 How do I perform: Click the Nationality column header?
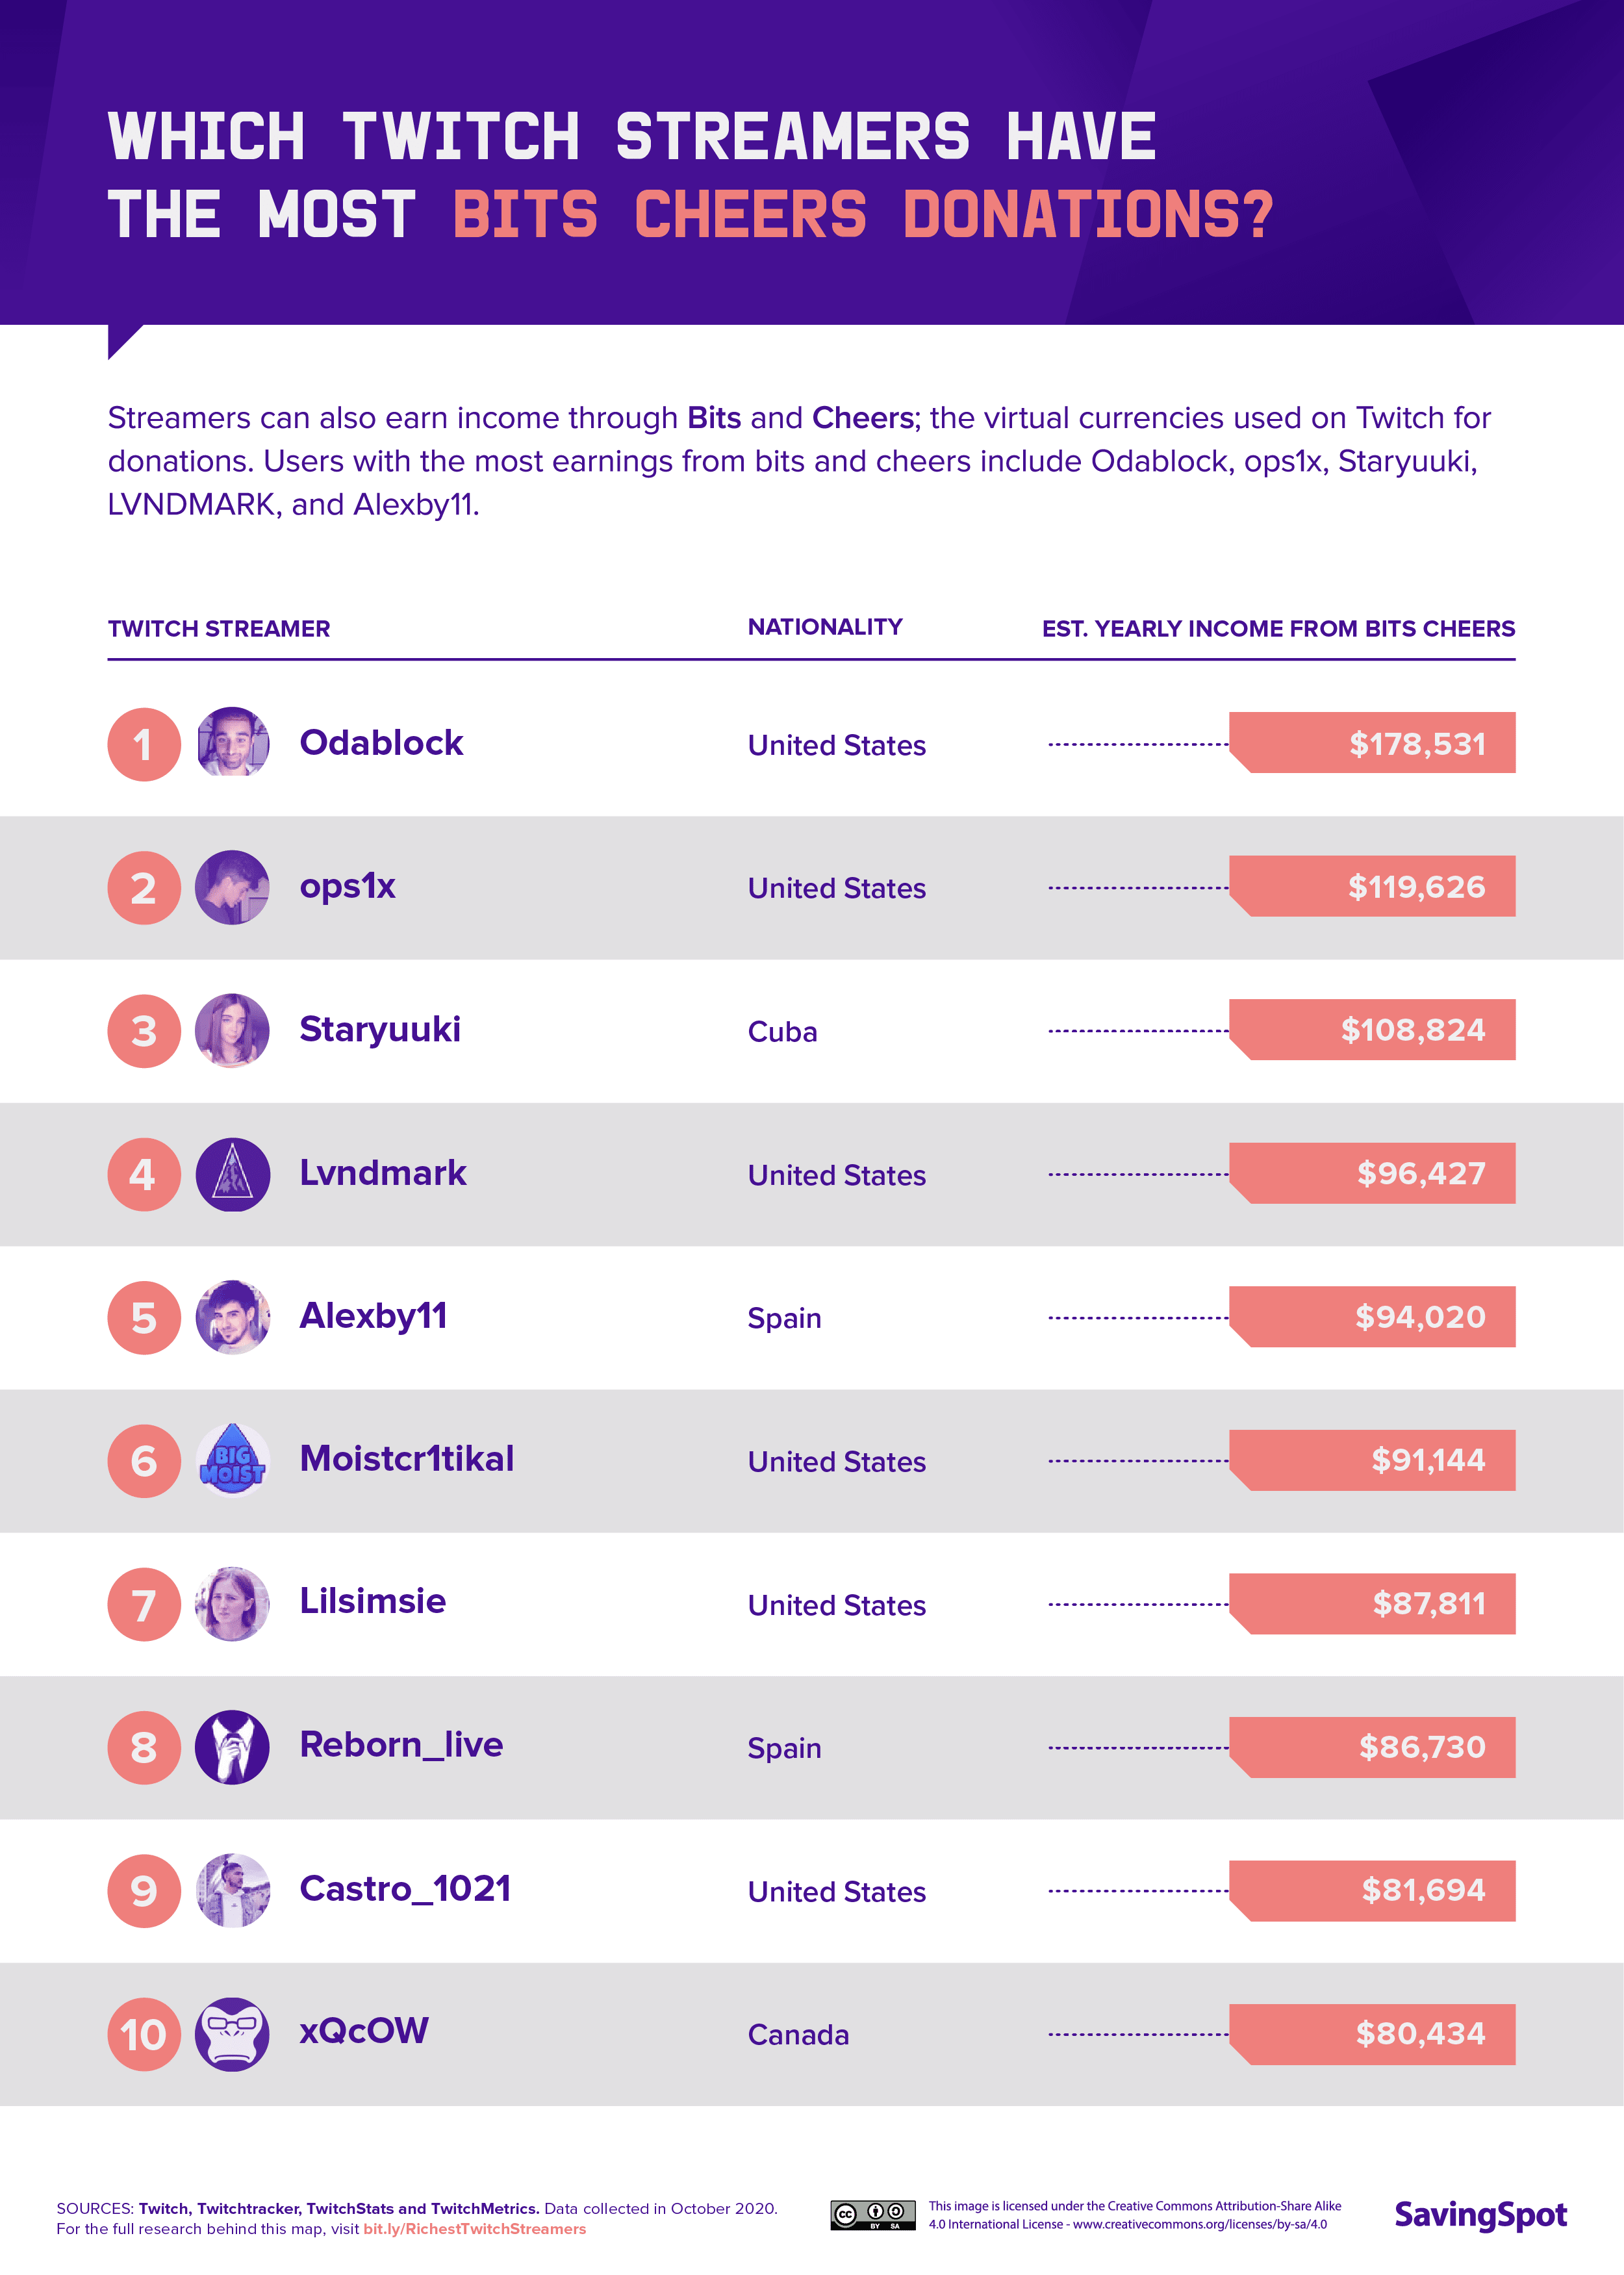click(825, 627)
